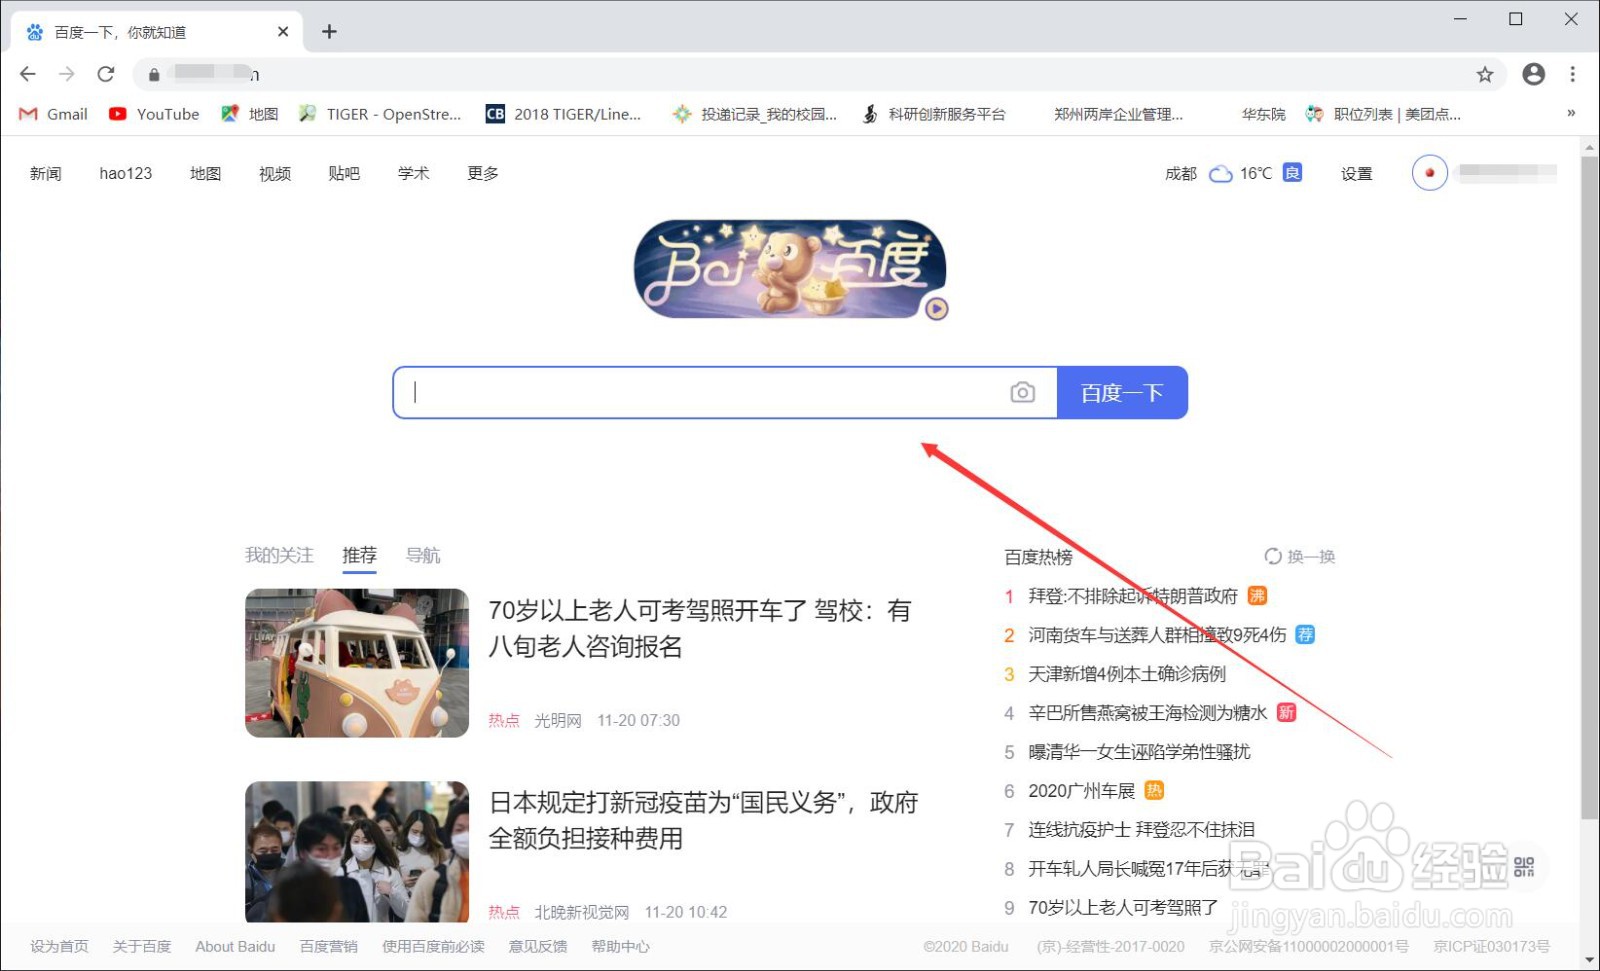Open headline 70岁以上老人可考驾照开车了
The width and height of the screenshot is (1600, 971).
pyautogui.click(x=700, y=629)
